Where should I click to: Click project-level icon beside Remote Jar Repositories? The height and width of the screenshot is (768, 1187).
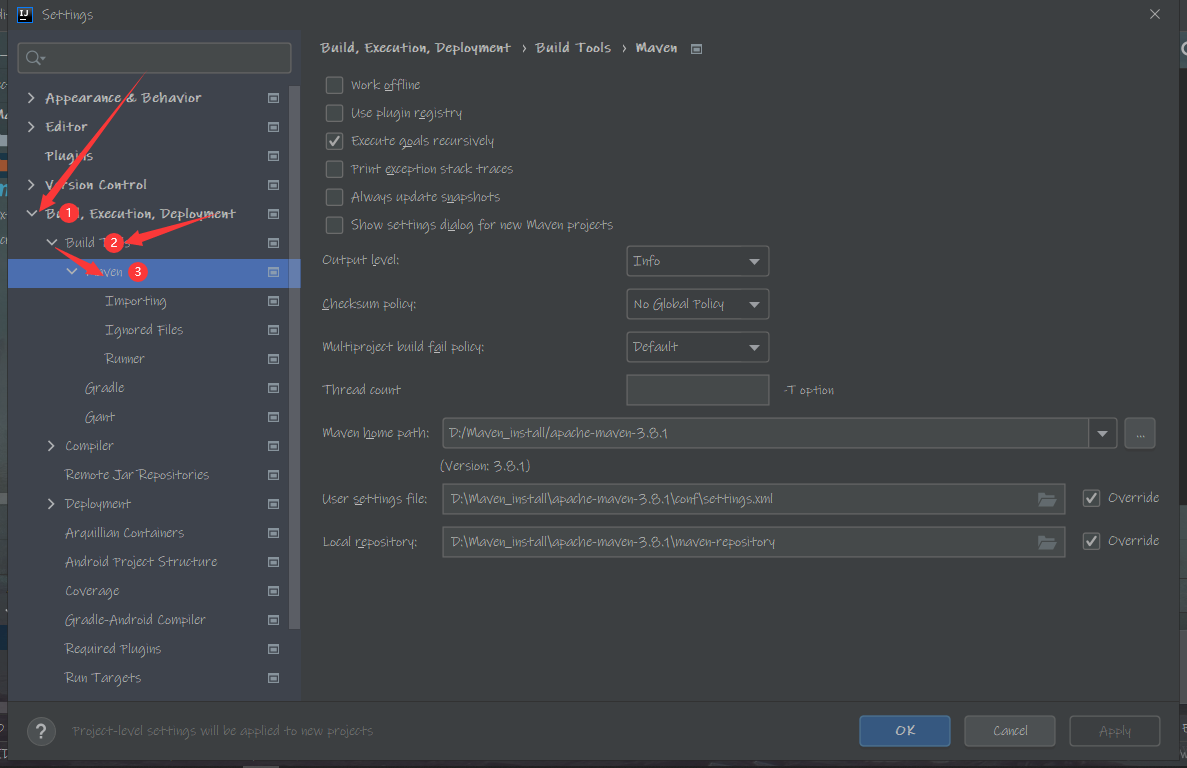pyautogui.click(x=273, y=475)
